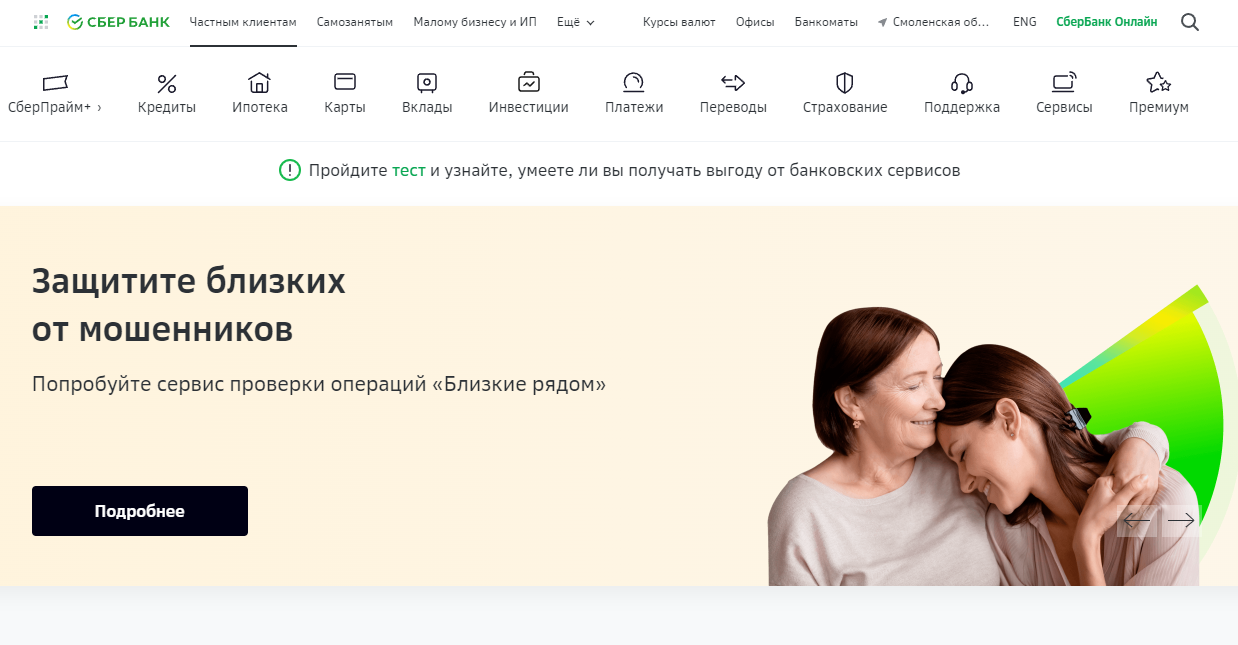Switch to Малому бизнесу и ИП tab
1238x645 pixels.
[x=475, y=22]
